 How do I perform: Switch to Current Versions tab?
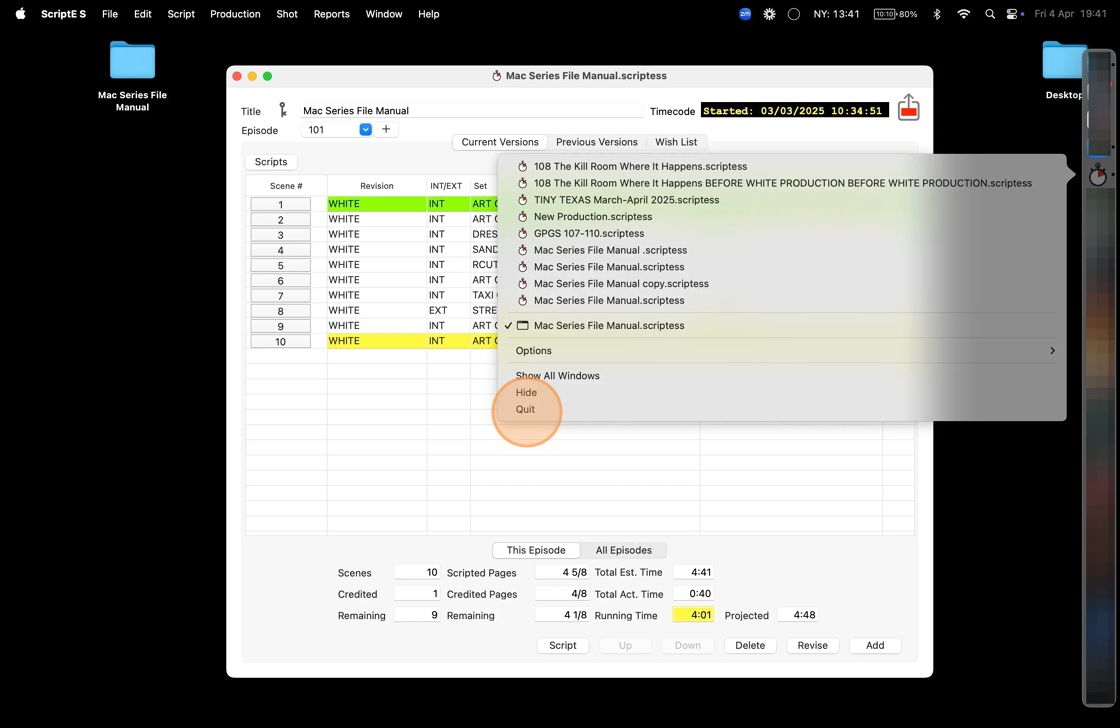pos(500,142)
